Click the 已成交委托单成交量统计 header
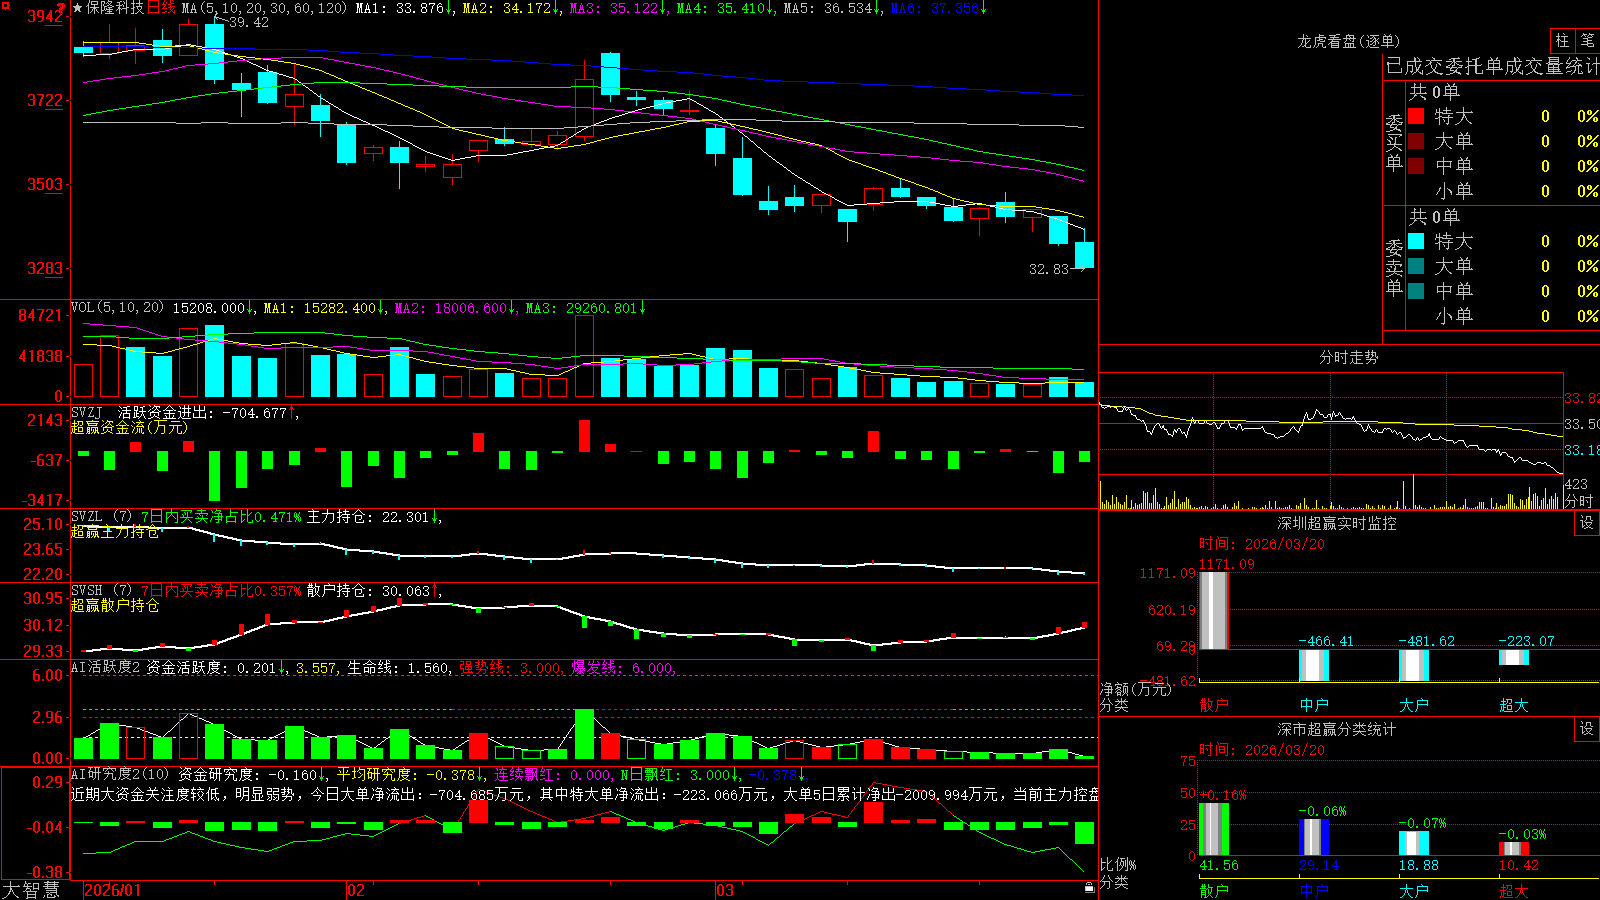The image size is (1600, 900). (1492, 66)
